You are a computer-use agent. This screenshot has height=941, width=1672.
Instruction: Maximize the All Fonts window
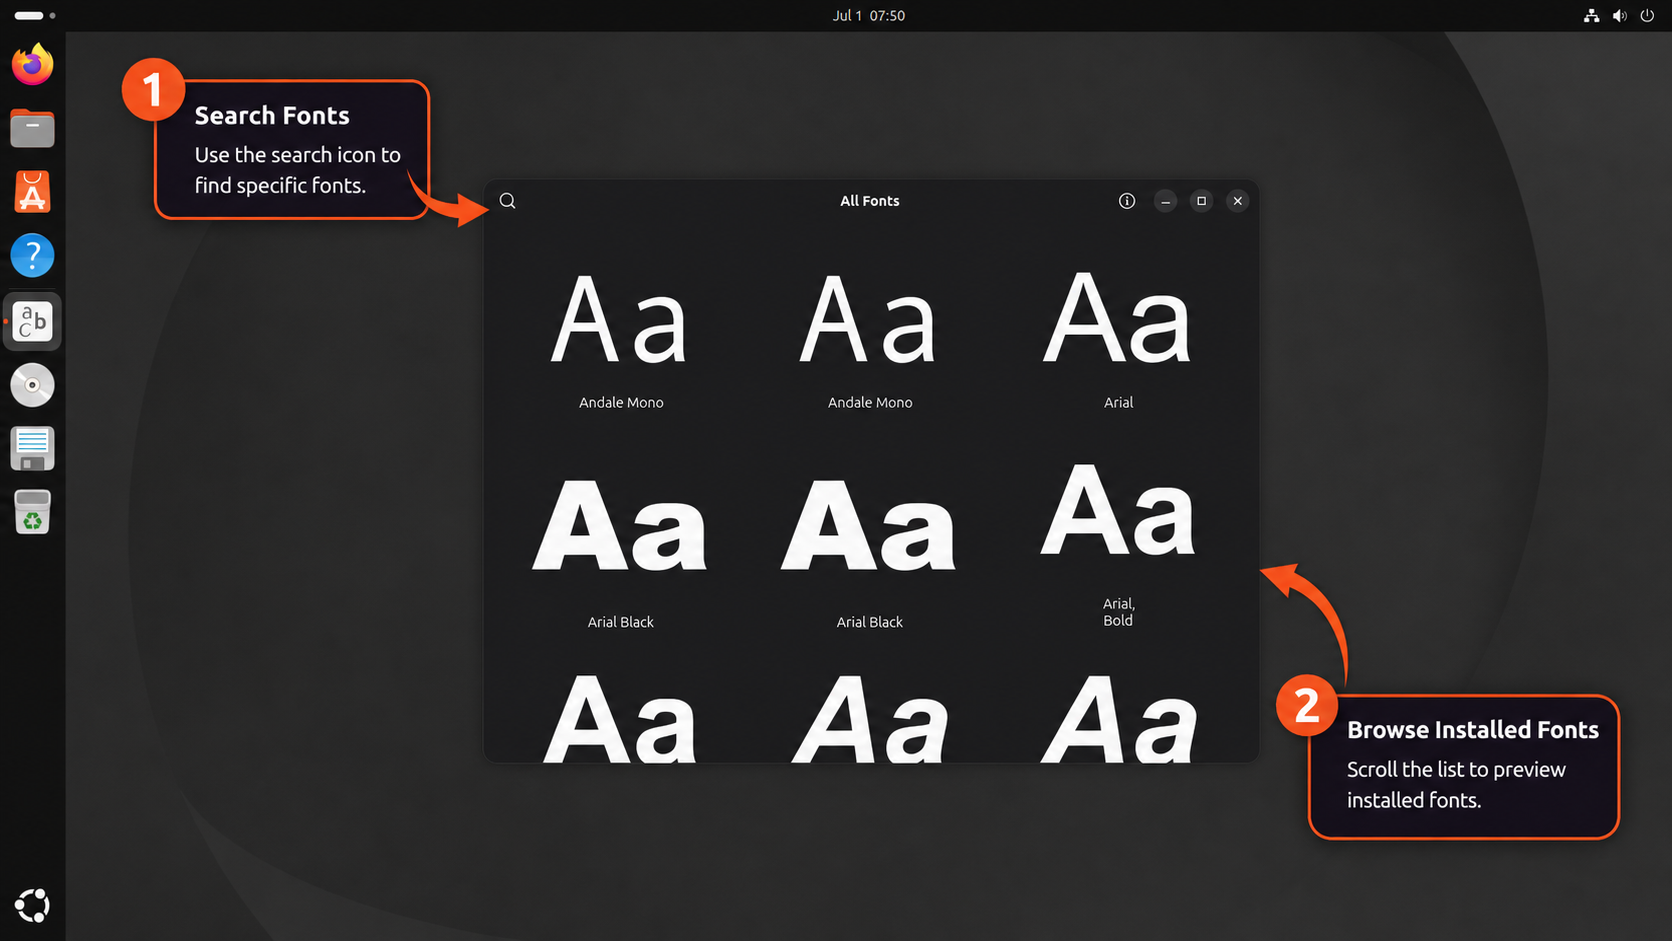[x=1202, y=201]
